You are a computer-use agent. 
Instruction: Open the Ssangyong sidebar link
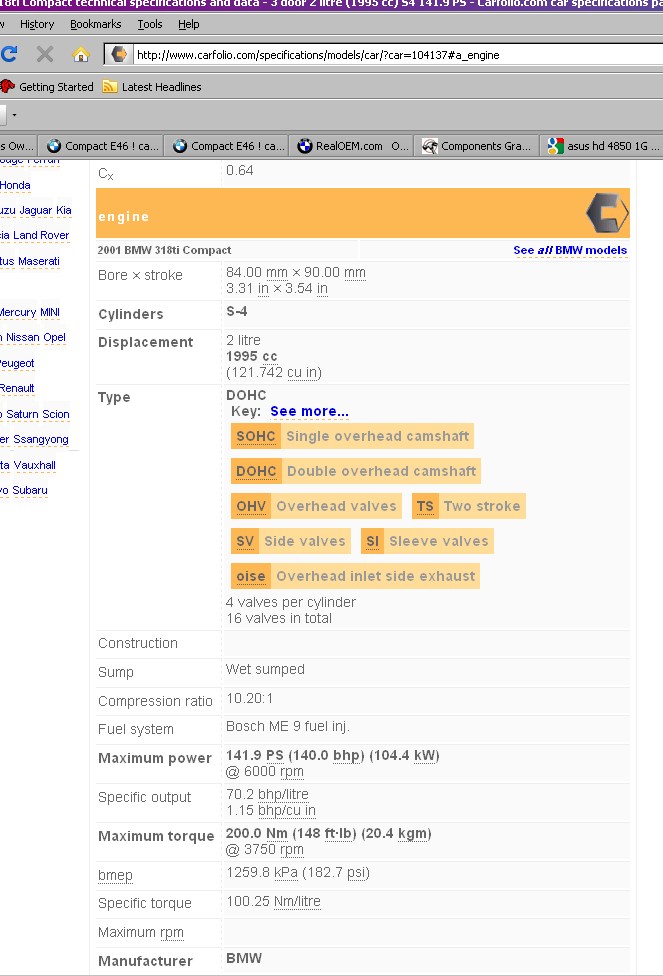[x=40, y=439]
